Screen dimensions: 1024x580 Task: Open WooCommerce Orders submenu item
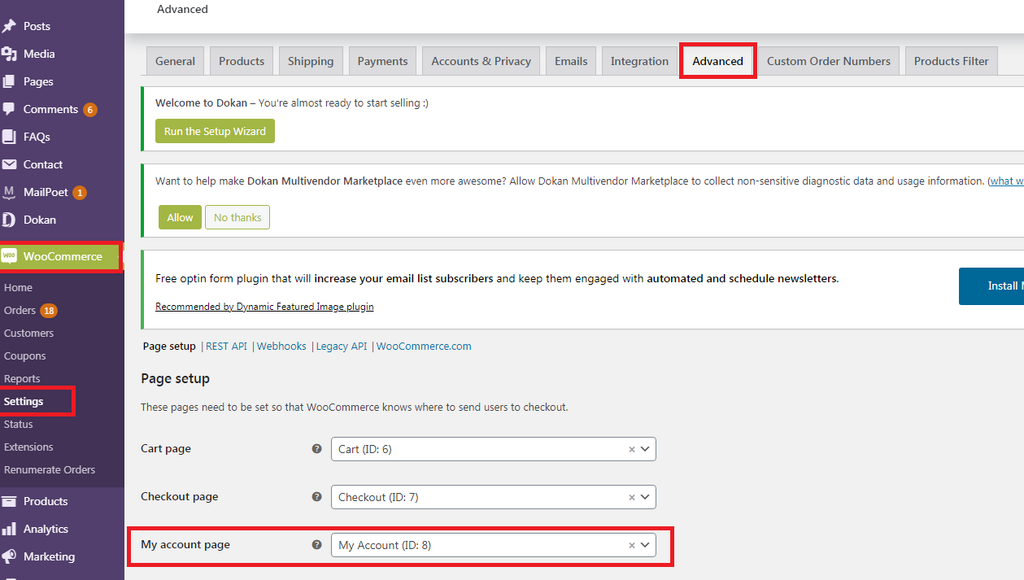(x=20, y=310)
